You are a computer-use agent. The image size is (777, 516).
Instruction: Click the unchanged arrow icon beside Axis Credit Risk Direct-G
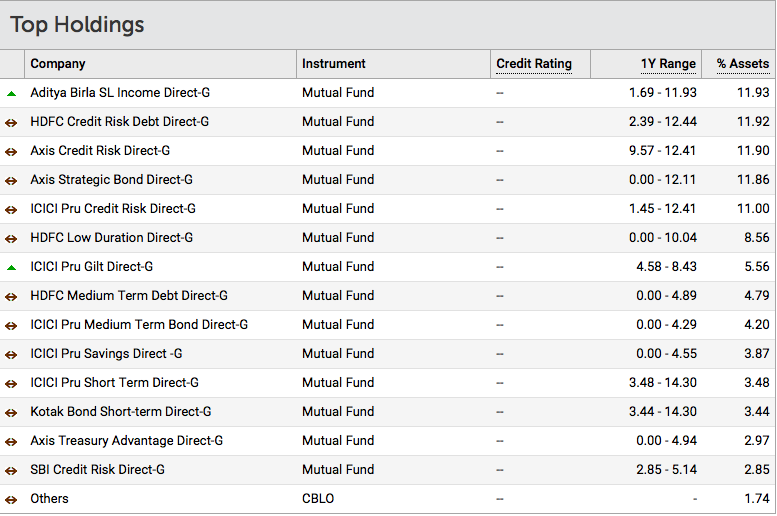[x=11, y=152]
